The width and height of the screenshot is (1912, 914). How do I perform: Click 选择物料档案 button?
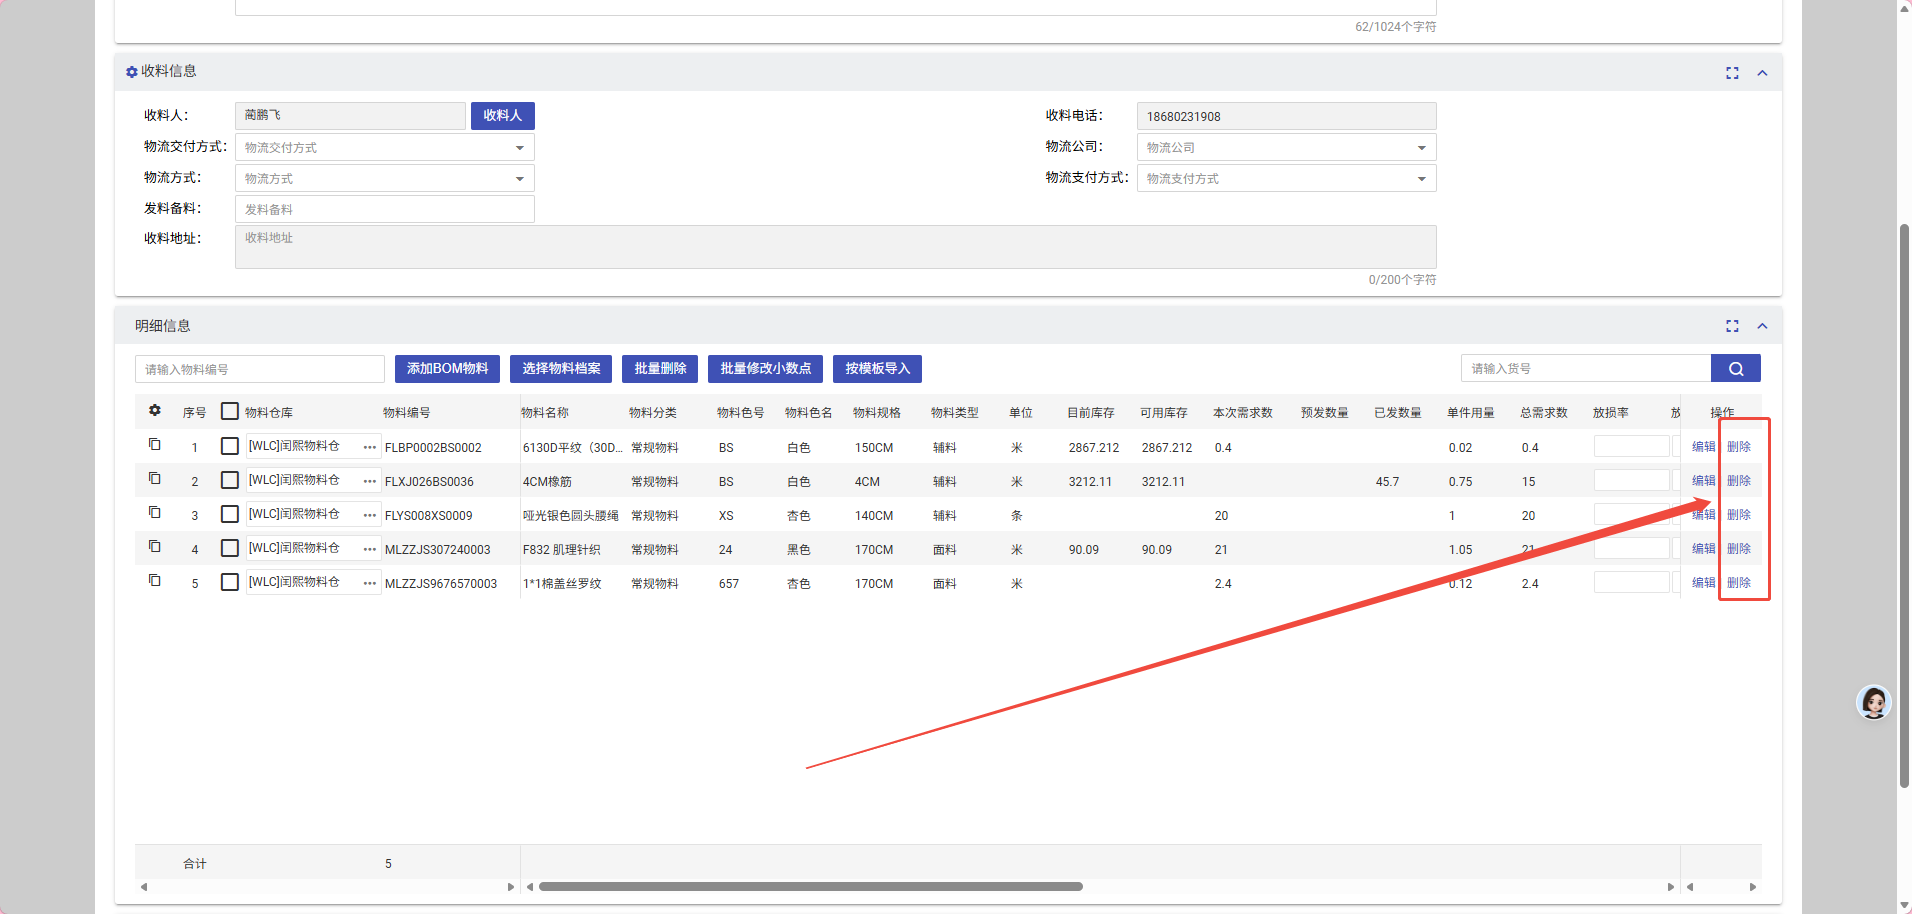coord(561,368)
